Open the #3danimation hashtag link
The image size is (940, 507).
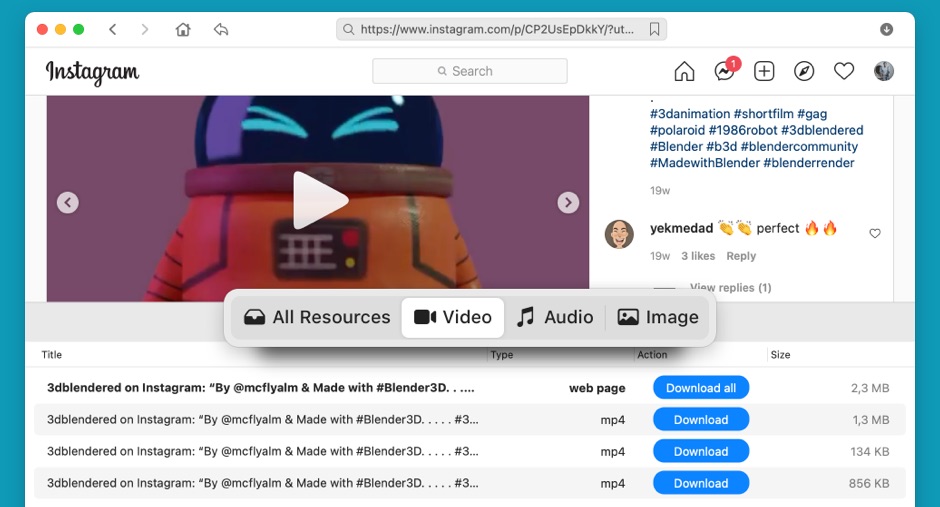click(x=690, y=114)
